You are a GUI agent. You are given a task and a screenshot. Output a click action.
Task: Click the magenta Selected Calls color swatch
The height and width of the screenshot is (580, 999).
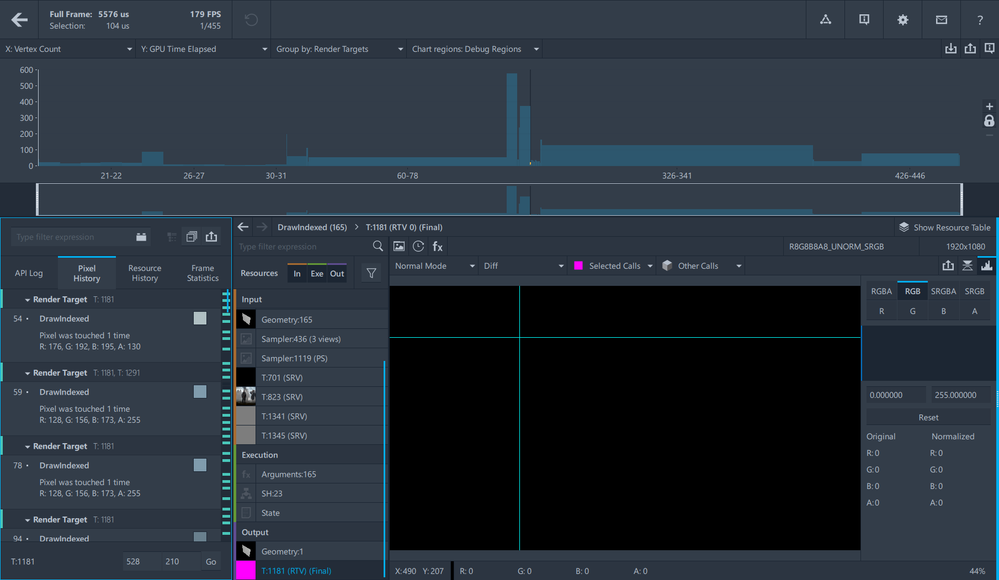579,266
